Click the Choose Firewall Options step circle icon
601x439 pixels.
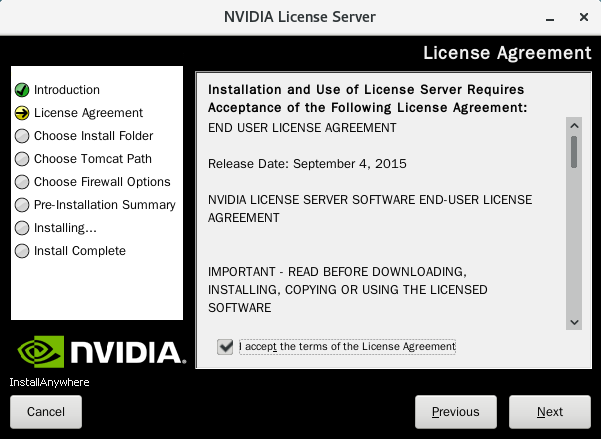pos(22,182)
